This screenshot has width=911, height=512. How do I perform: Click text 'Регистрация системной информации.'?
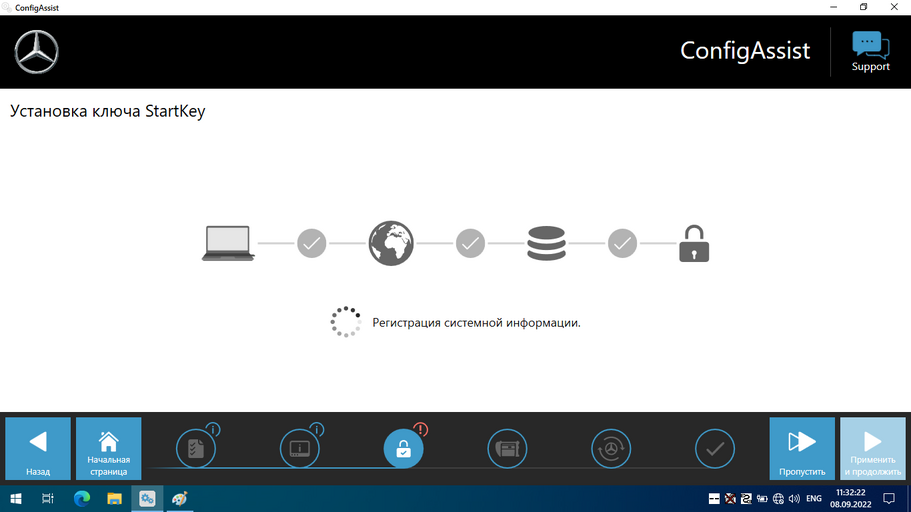(x=476, y=323)
